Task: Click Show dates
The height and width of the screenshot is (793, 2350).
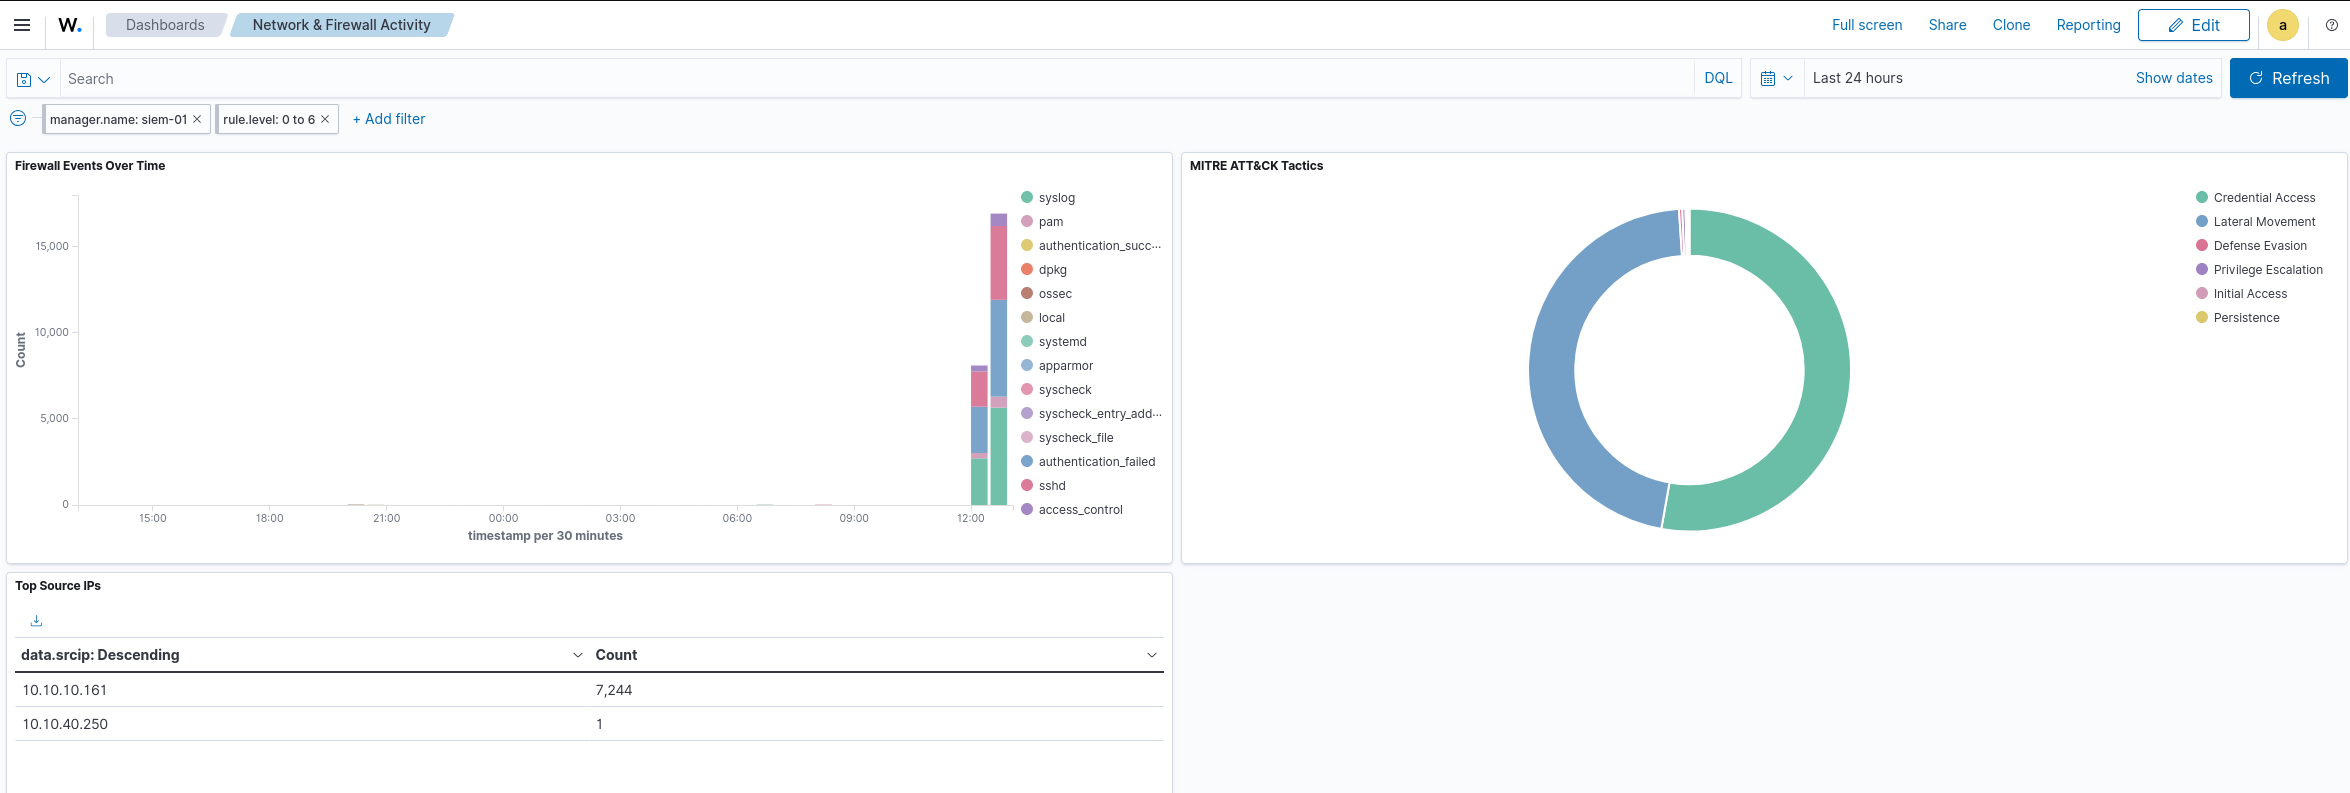Action: (2174, 78)
